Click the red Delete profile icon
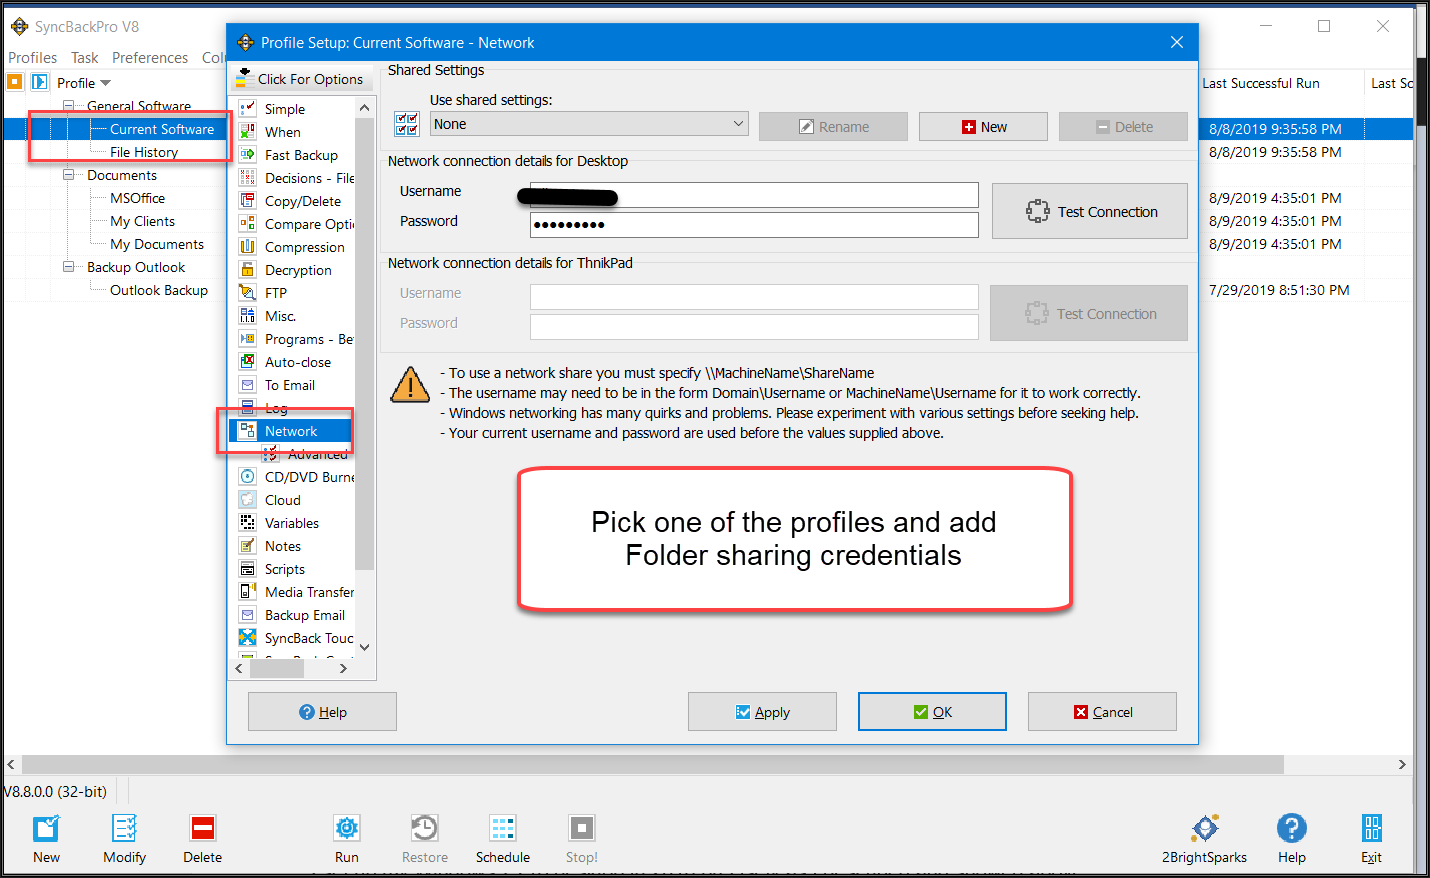Viewport: 1430px width, 878px height. coord(203,829)
